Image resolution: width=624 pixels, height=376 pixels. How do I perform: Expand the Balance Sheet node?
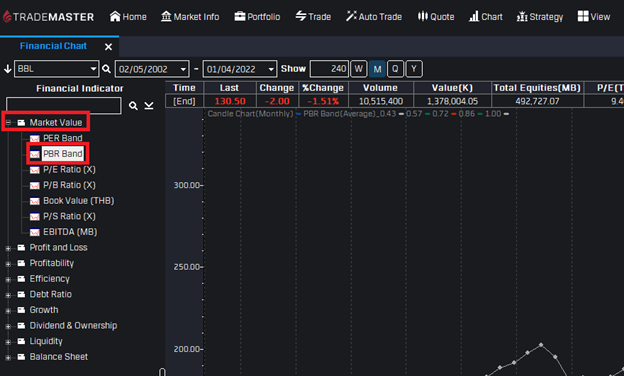pyautogui.click(x=8, y=357)
